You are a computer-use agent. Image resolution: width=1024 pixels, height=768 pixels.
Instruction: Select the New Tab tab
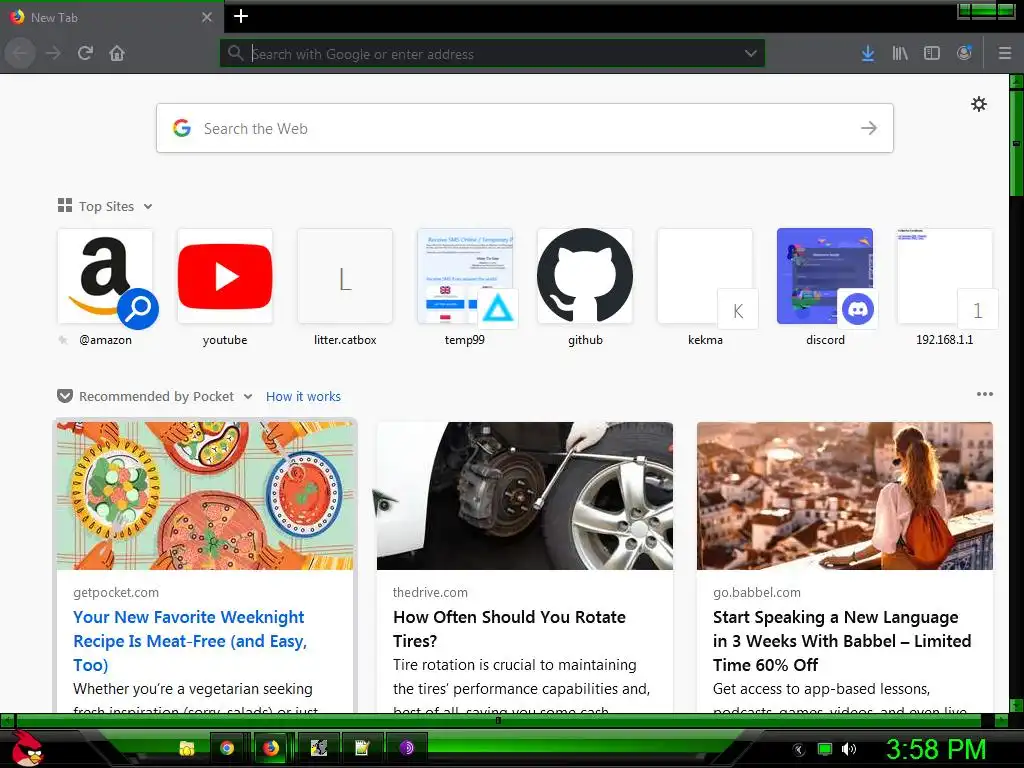click(x=111, y=18)
